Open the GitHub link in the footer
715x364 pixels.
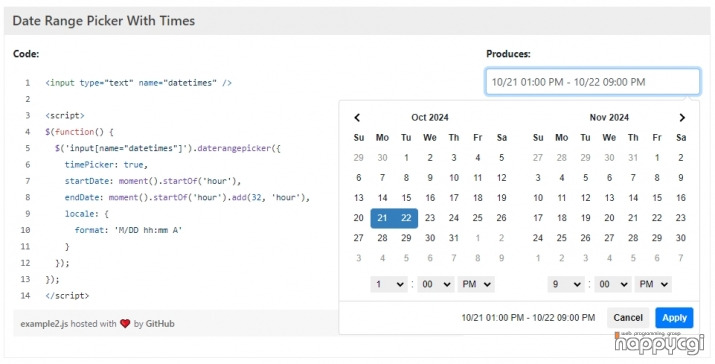coord(160,324)
